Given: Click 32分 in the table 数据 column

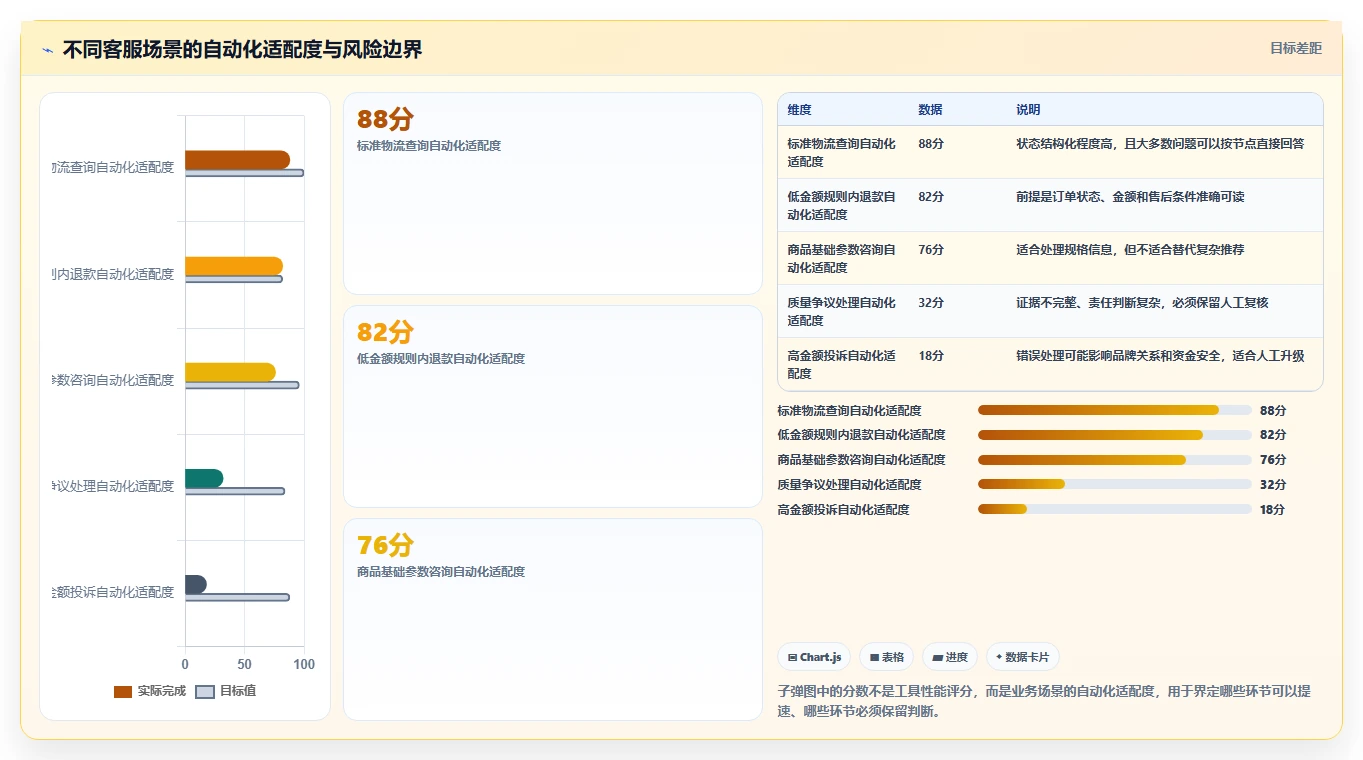Looking at the screenshot, I should pyautogui.click(x=931, y=302).
